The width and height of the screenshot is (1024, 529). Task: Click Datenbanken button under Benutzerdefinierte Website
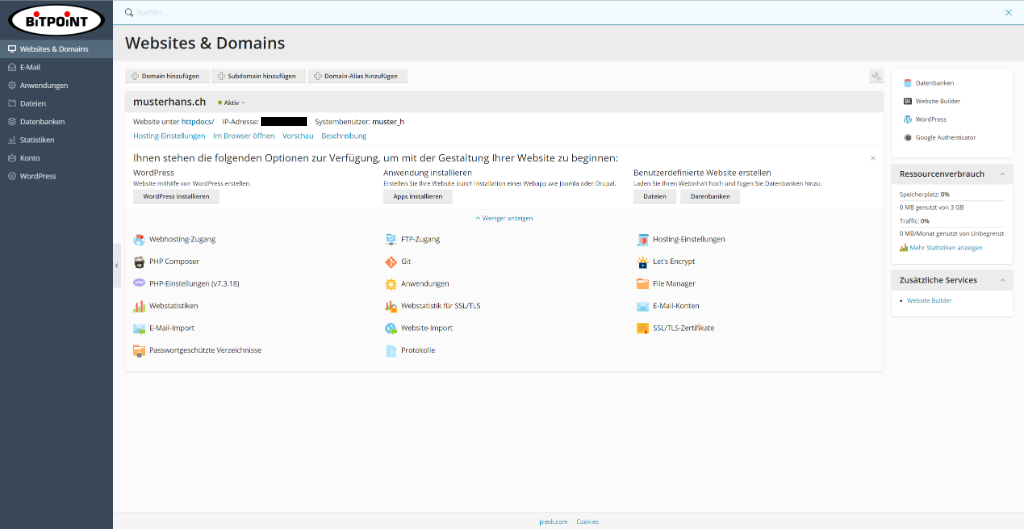click(710, 197)
